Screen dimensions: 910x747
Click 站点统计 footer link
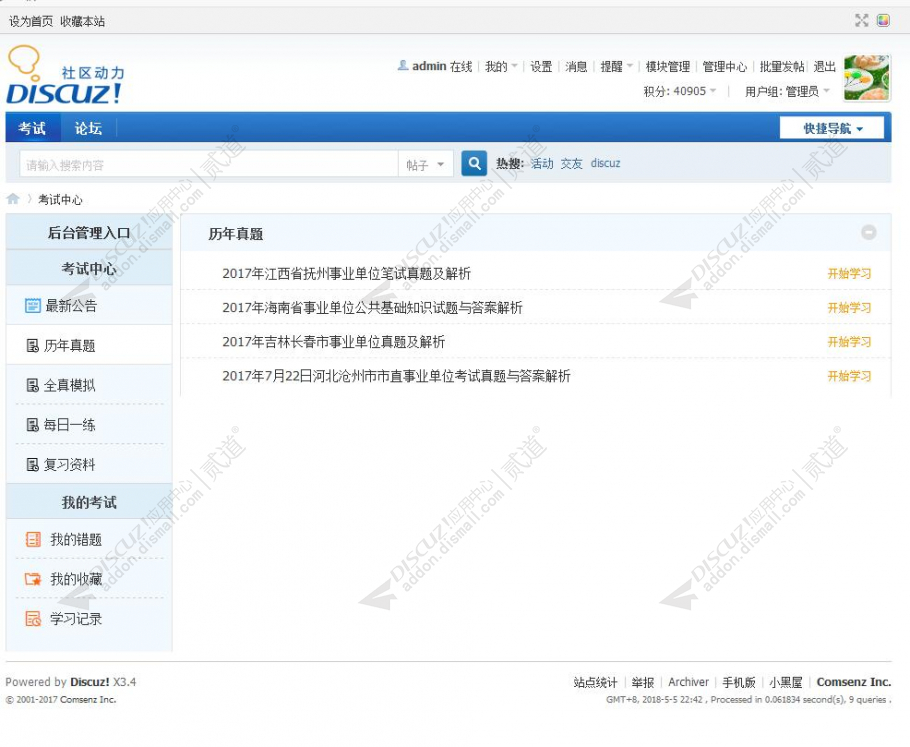point(595,682)
